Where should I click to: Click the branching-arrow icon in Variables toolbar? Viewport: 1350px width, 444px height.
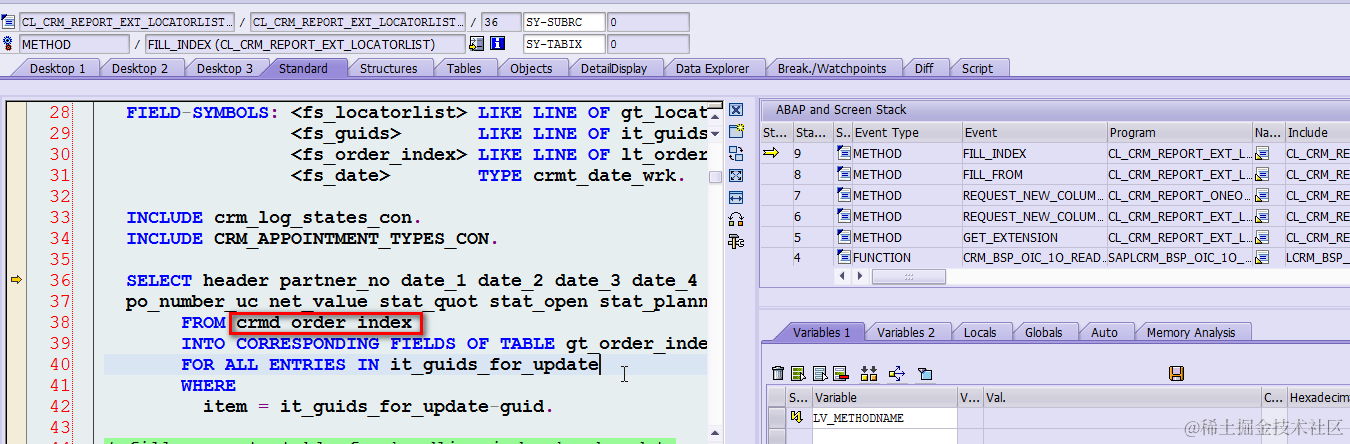[x=896, y=373]
